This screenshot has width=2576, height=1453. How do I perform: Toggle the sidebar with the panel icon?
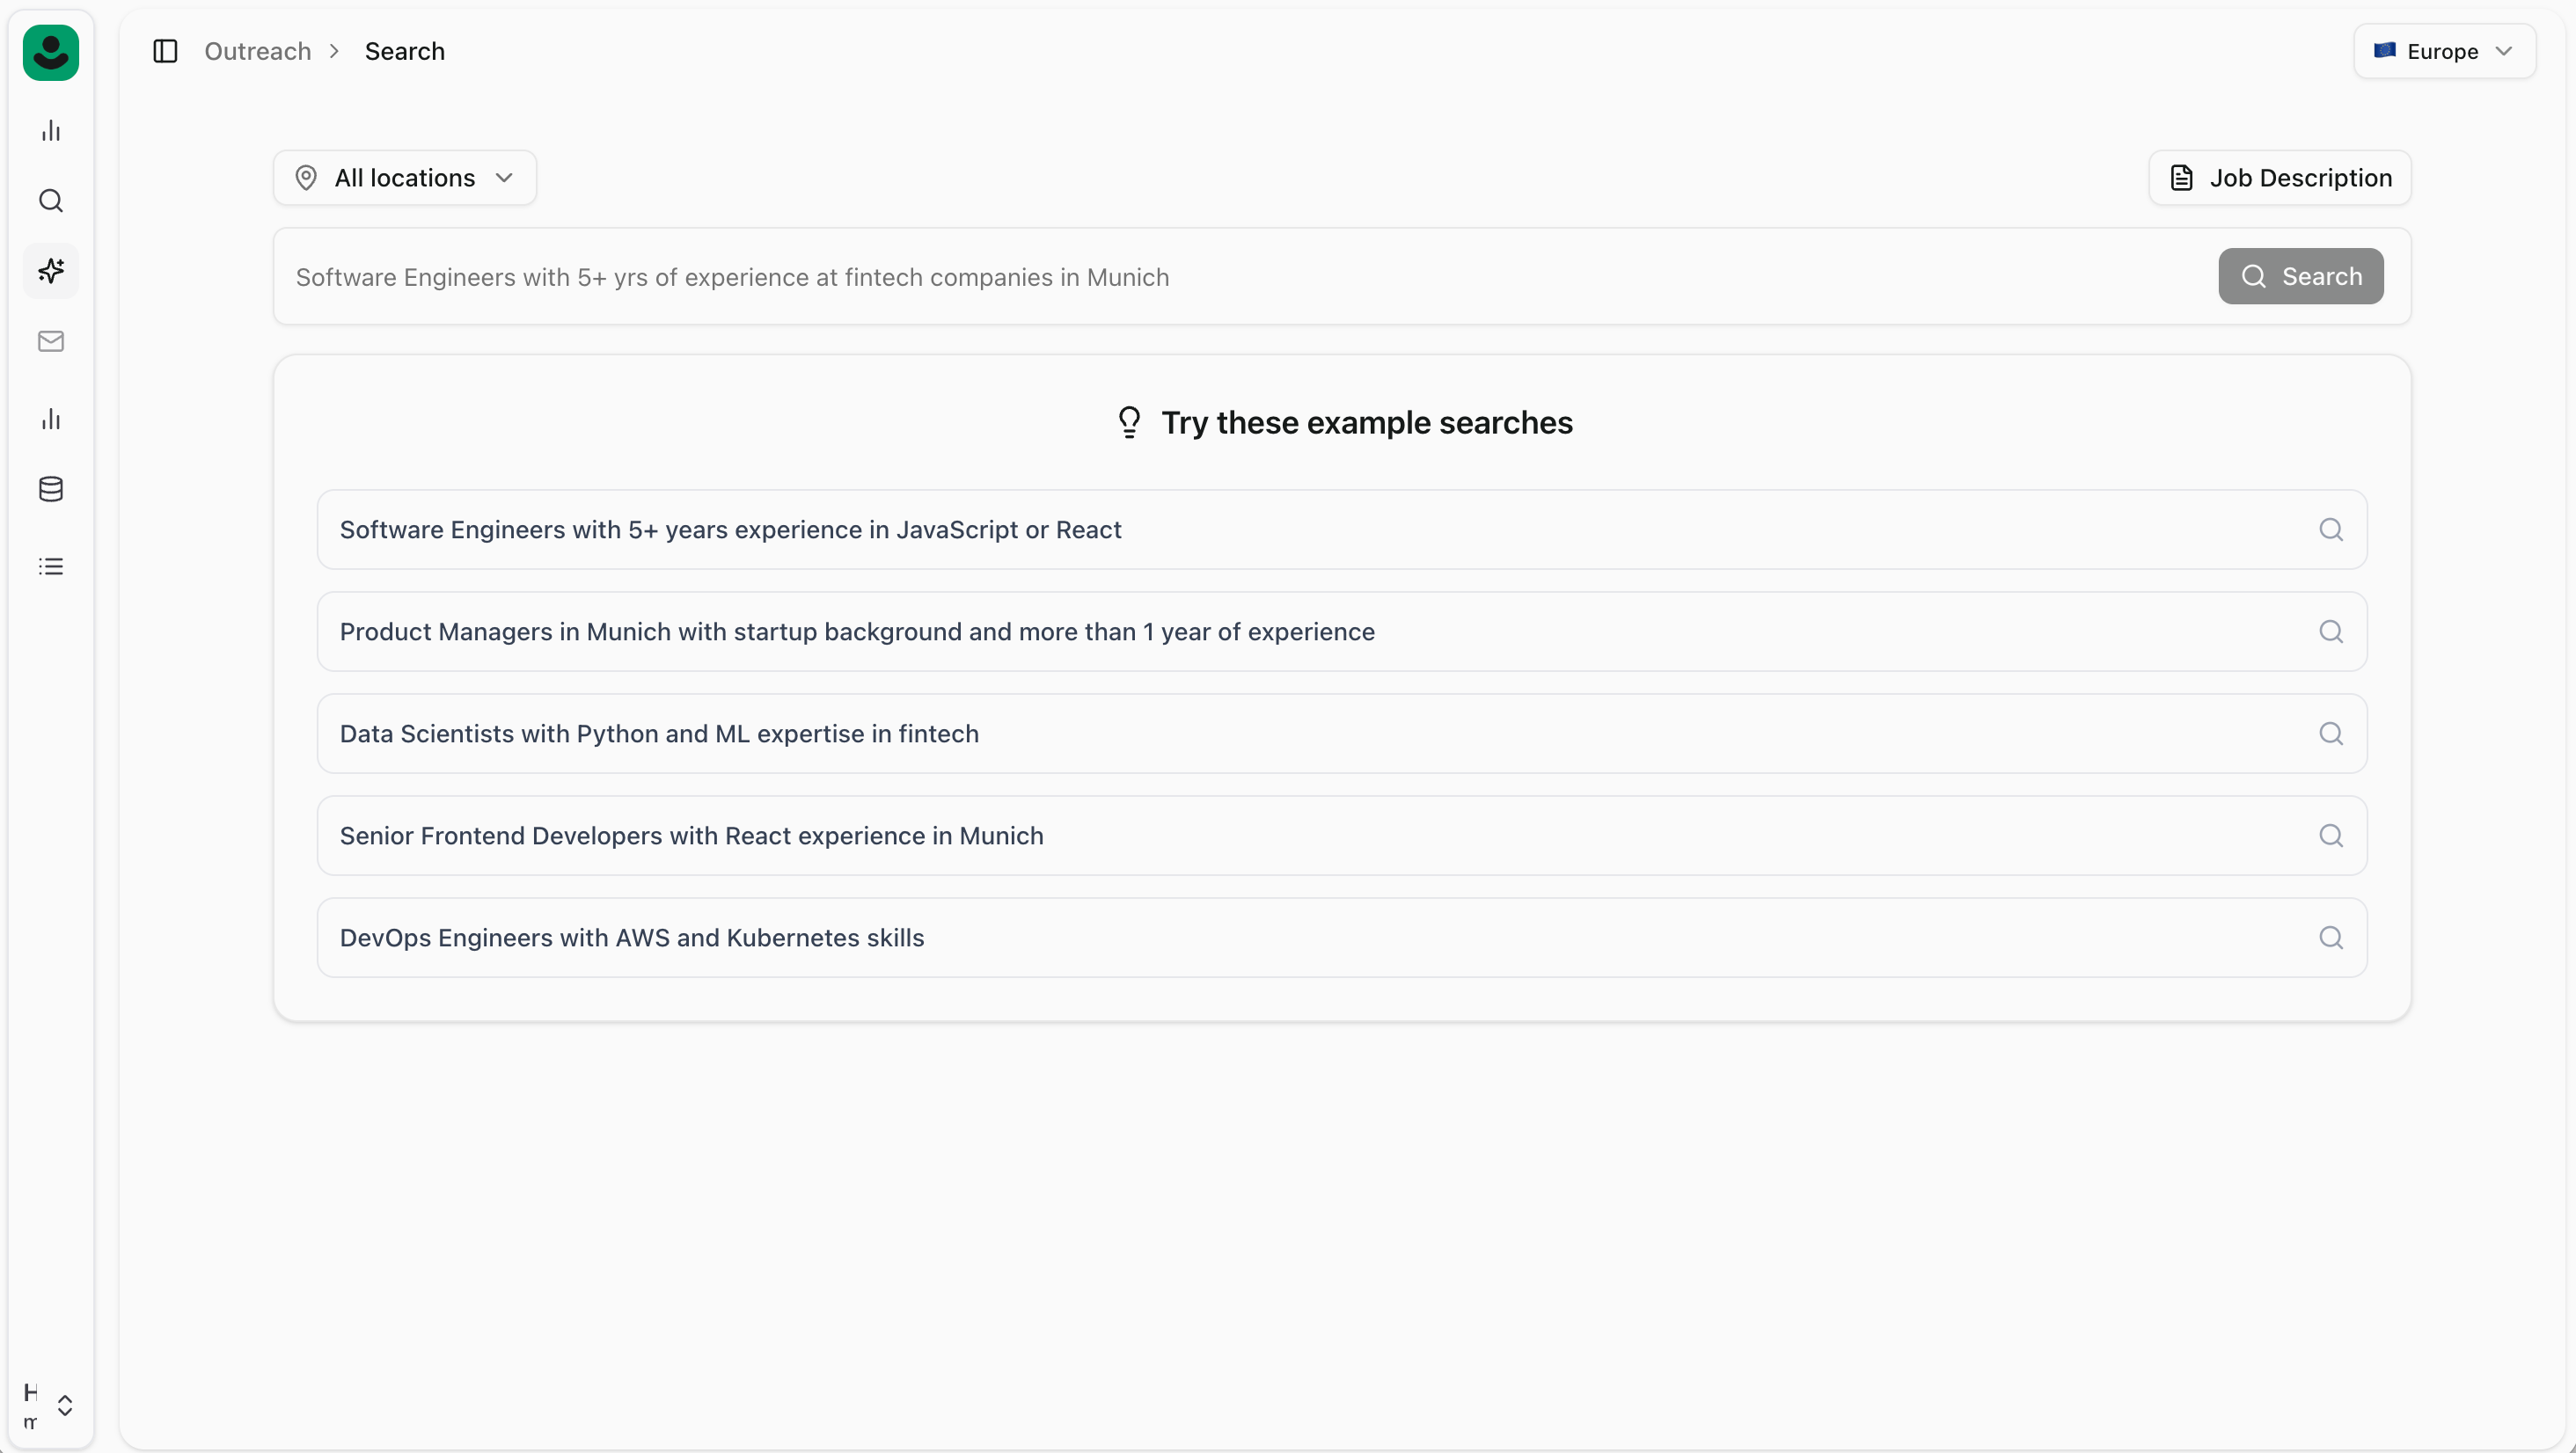tap(165, 50)
